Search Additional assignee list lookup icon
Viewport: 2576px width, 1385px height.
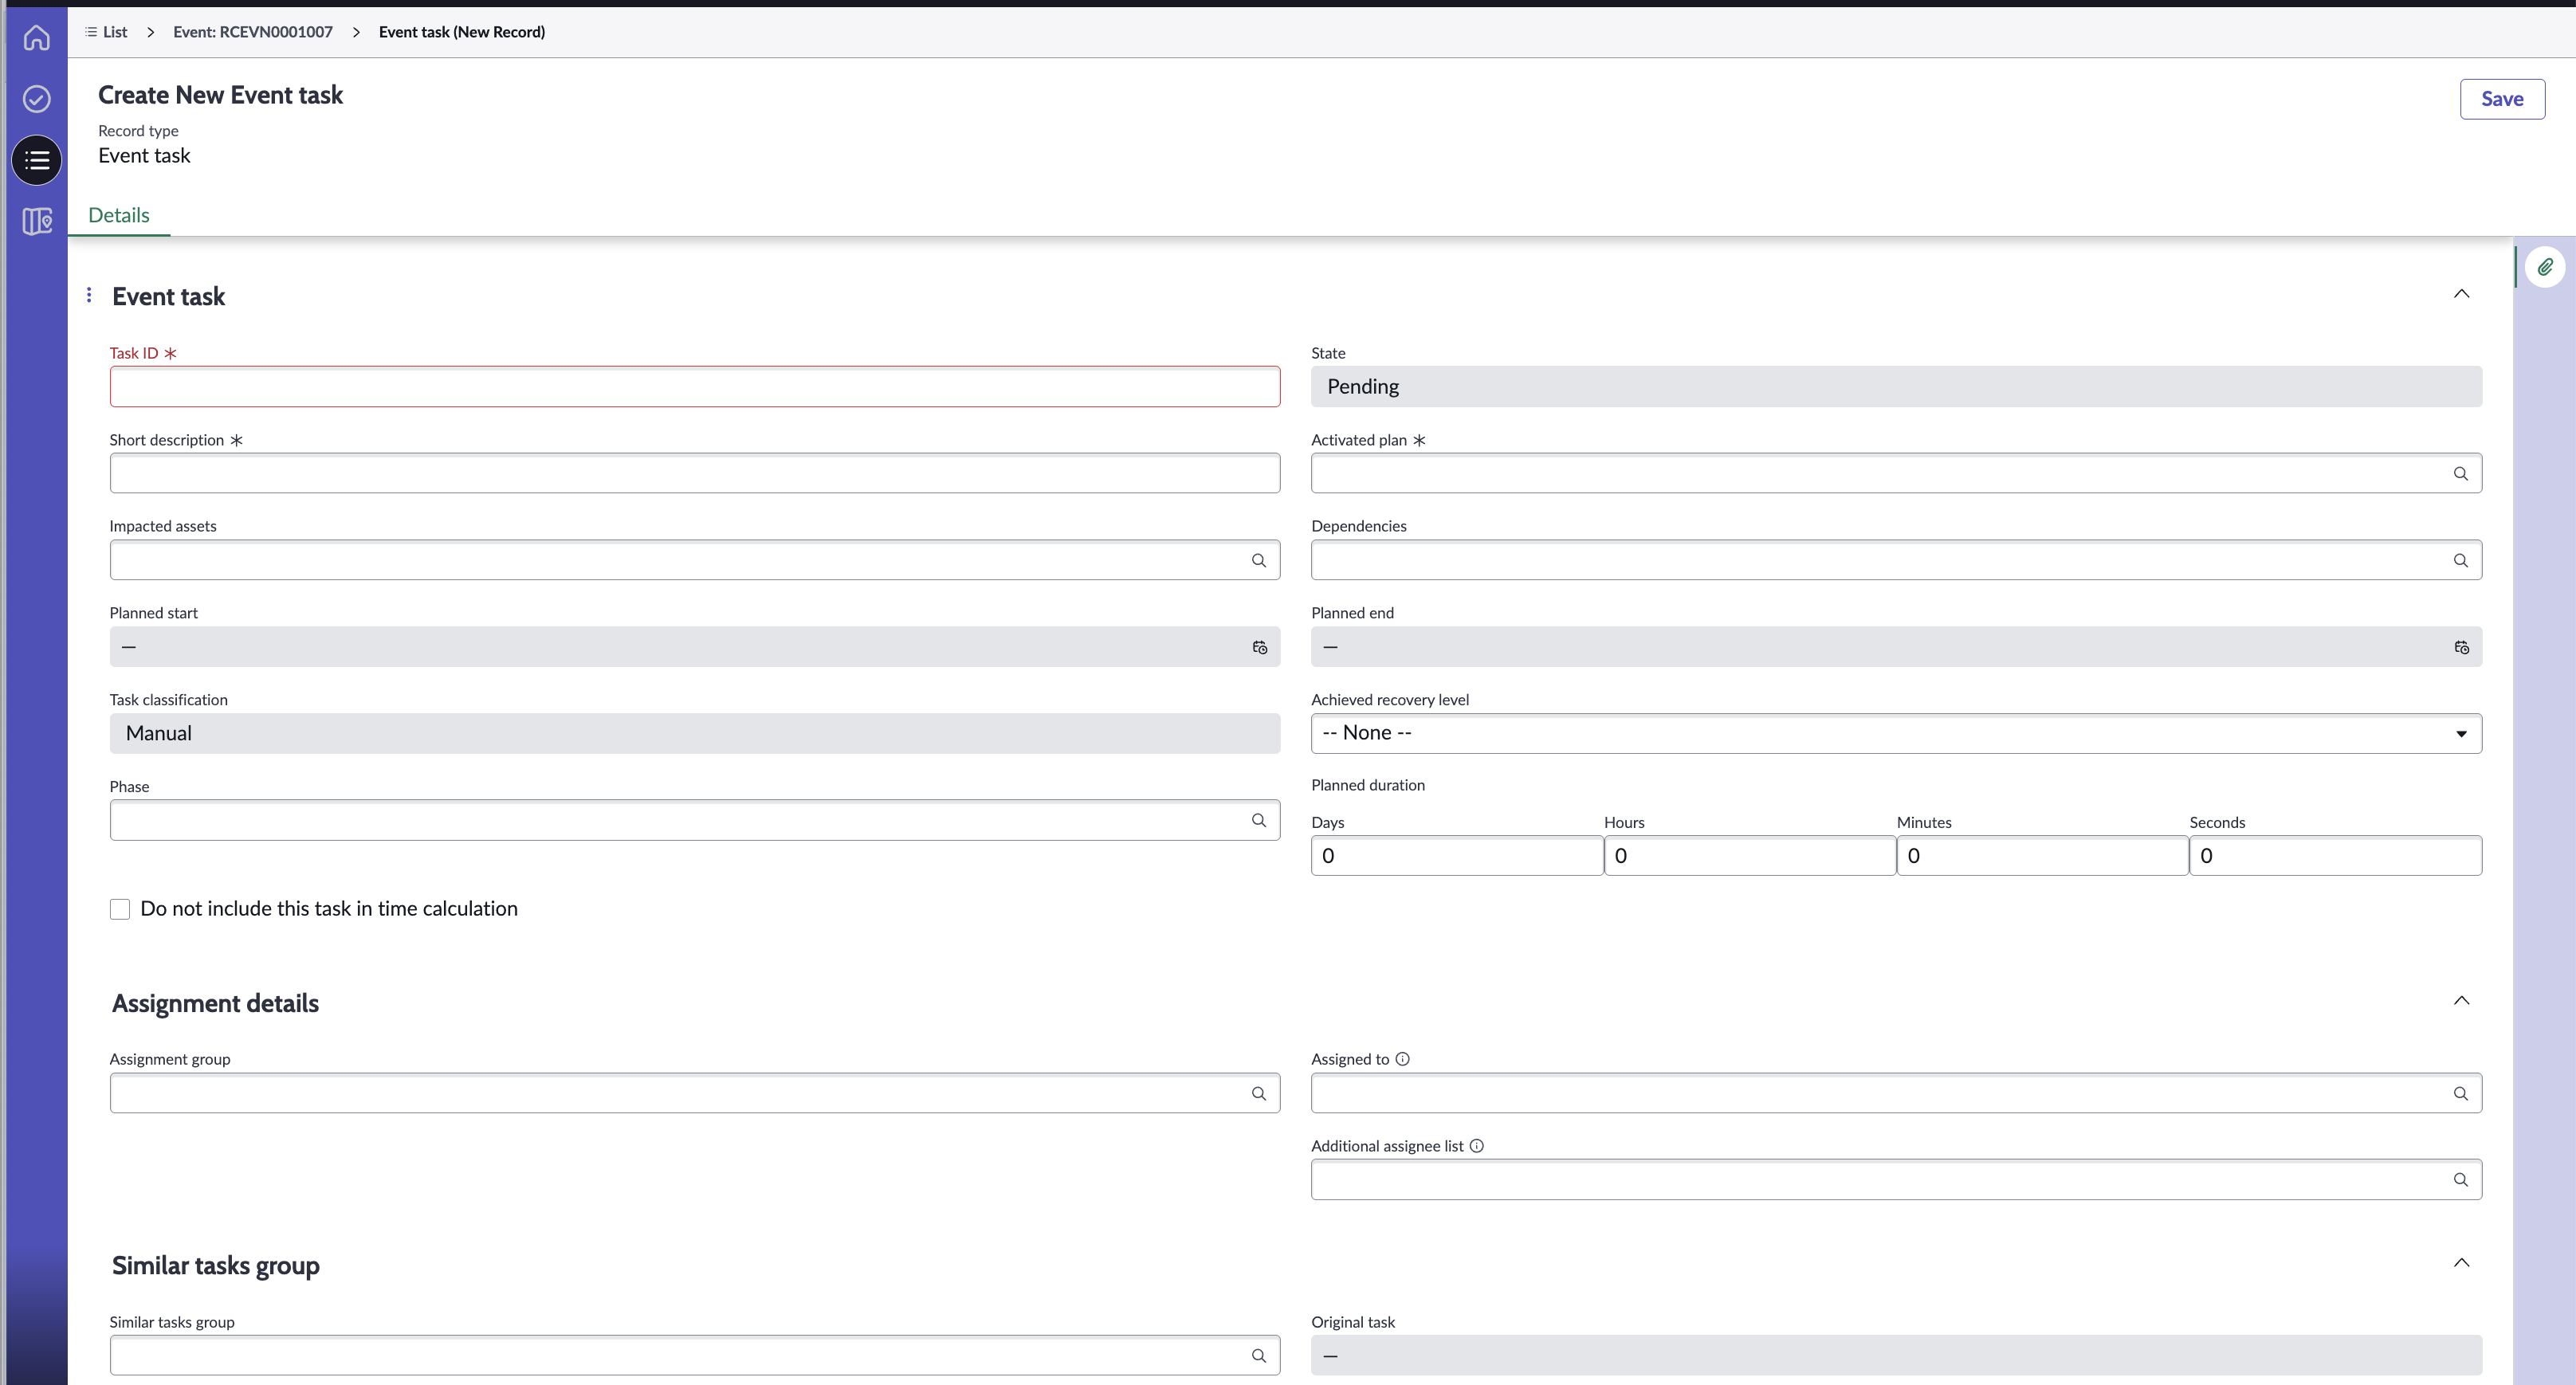[x=2460, y=1180]
